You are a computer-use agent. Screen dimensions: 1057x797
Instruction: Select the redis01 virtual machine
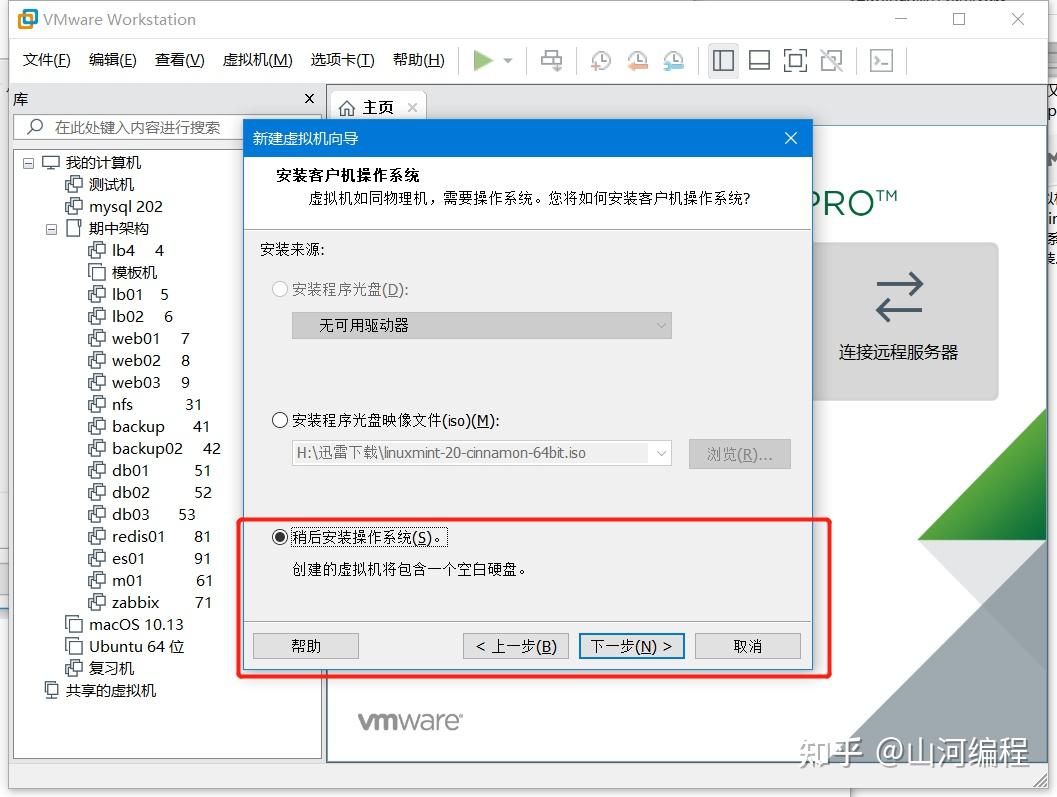point(150,537)
